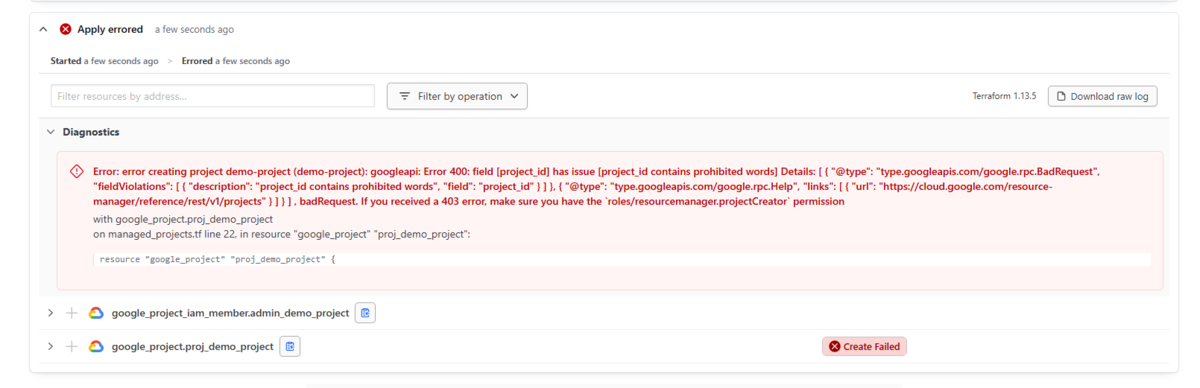Click the plus icon beside google_project.proj_demo_project
This screenshot has width=1200, height=388.
71,346
